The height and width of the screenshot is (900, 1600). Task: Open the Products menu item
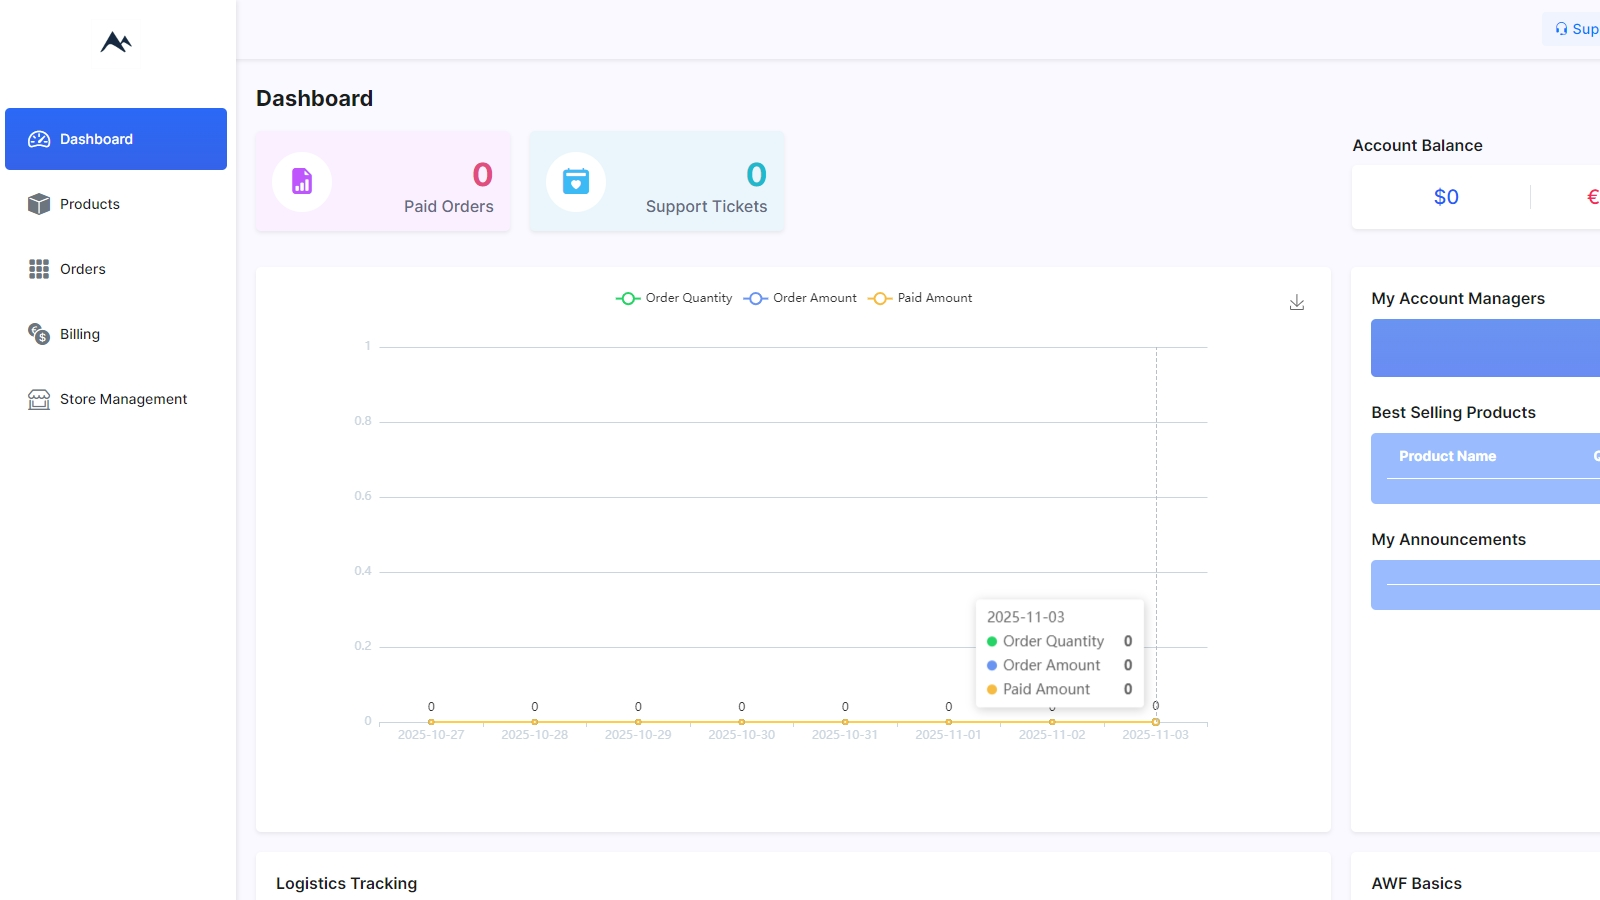point(116,204)
